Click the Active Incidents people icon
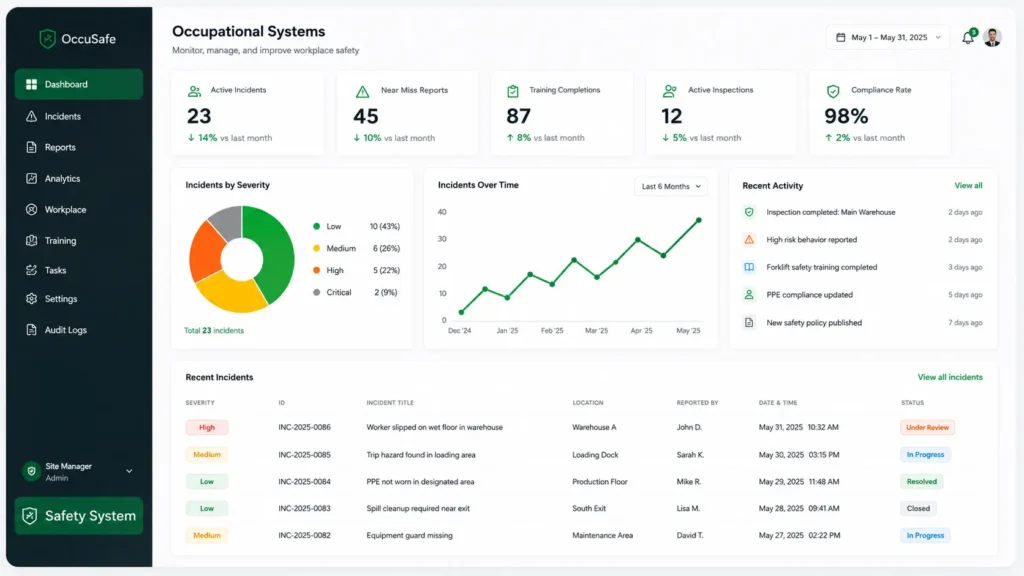This screenshot has height=576, width=1024. 194,91
